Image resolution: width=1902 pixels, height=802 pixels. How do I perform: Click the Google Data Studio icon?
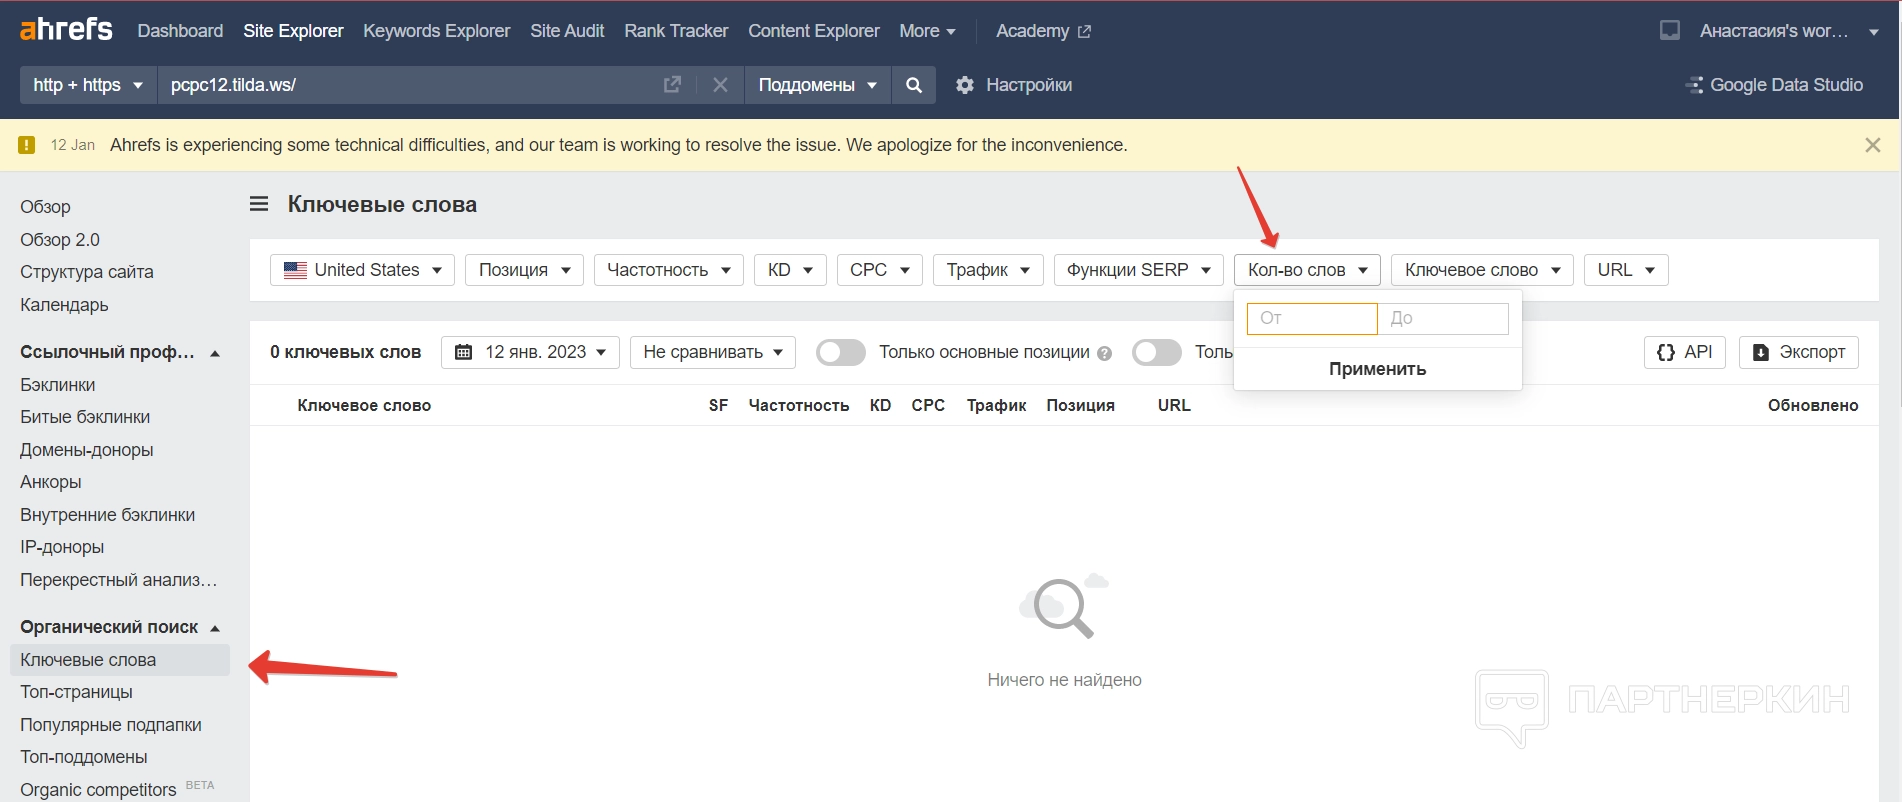(x=1694, y=85)
